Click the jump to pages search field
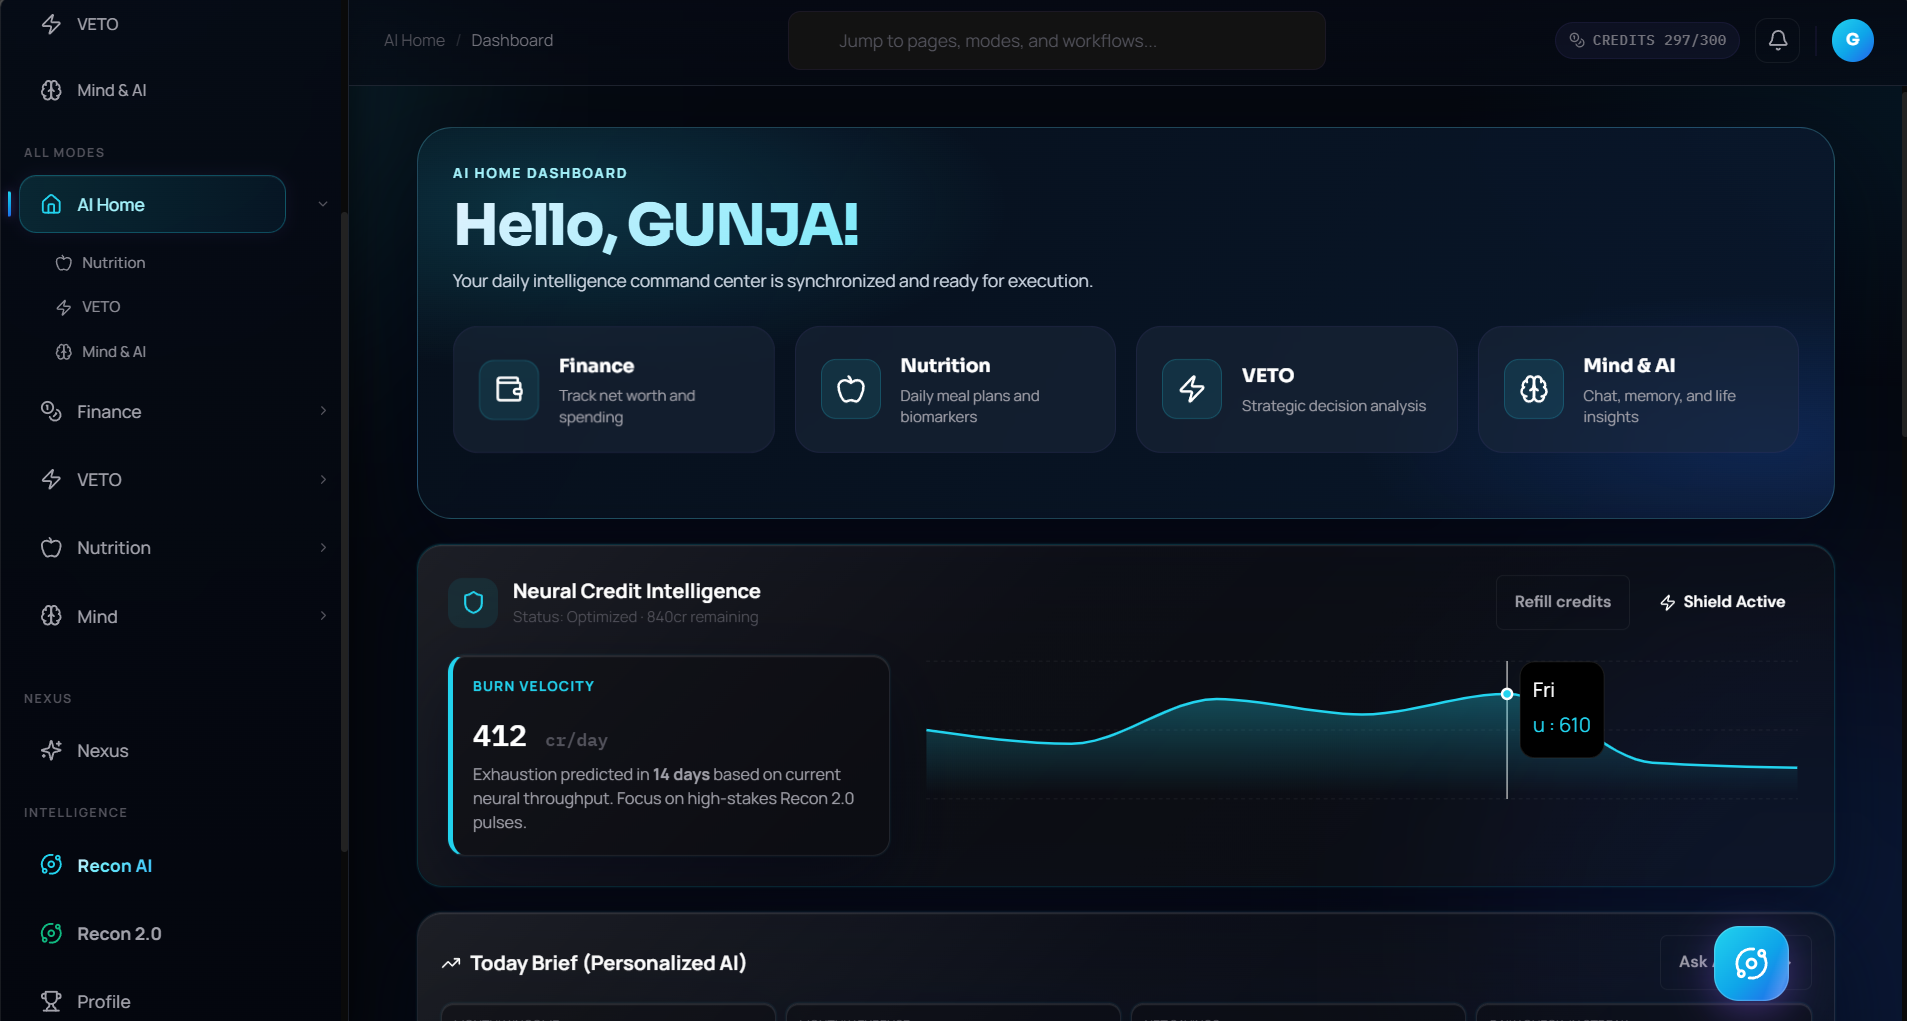Screen dimensions: 1907x1021 click(x=1056, y=41)
